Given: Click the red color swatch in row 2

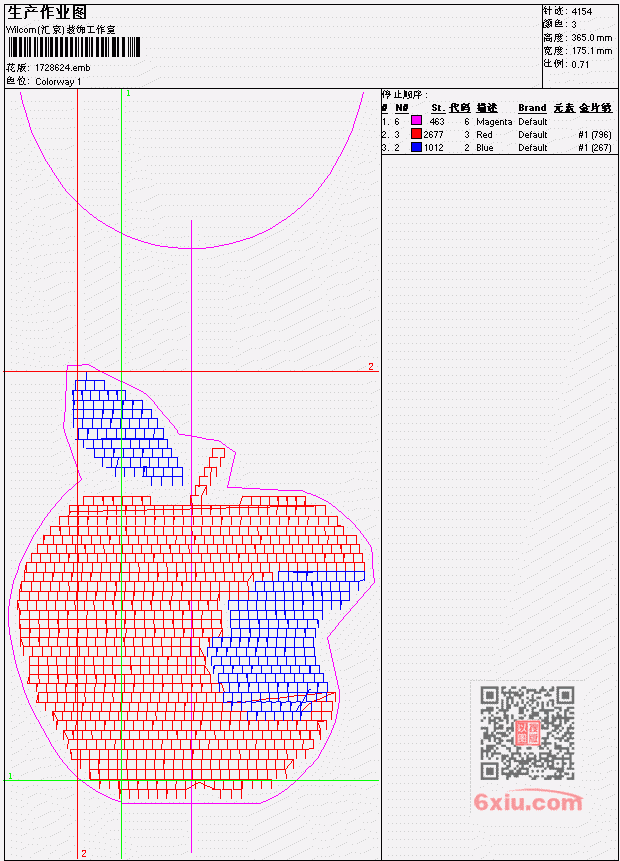Looking at the screenshot, I should [x=416, y=134].
